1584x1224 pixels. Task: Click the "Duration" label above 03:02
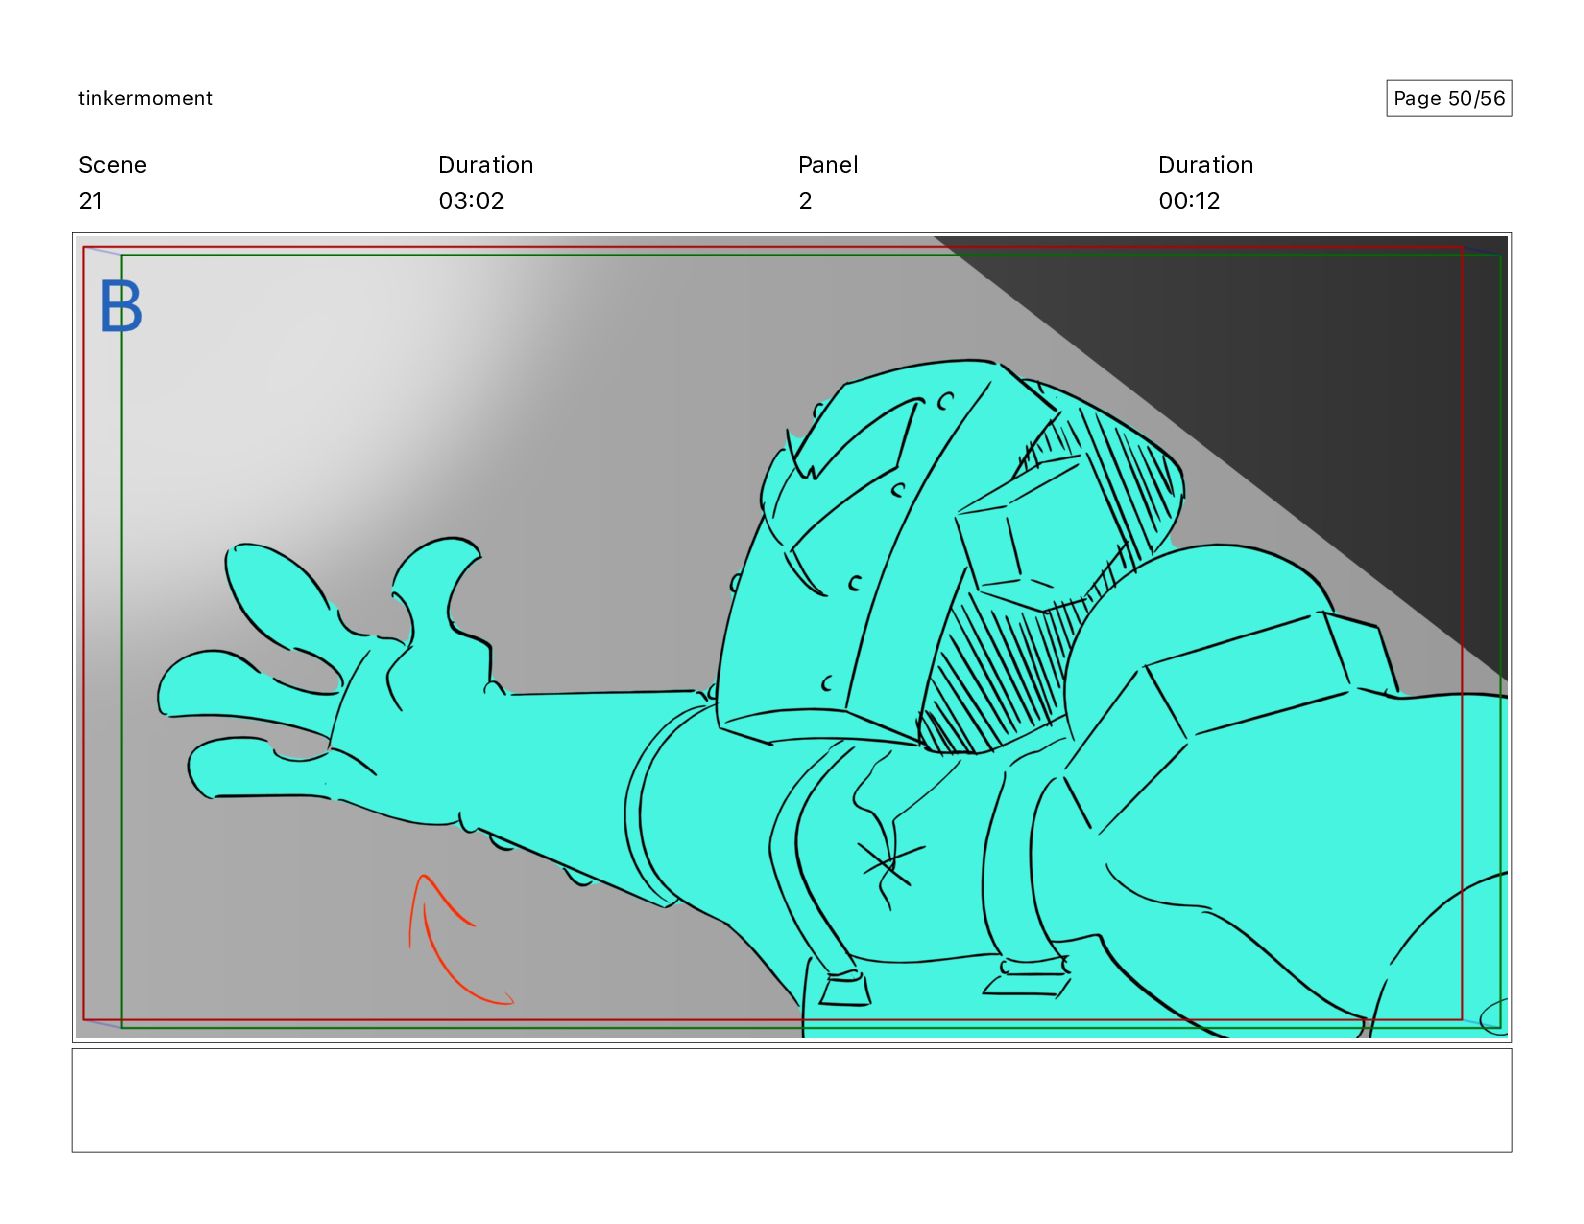485,165
